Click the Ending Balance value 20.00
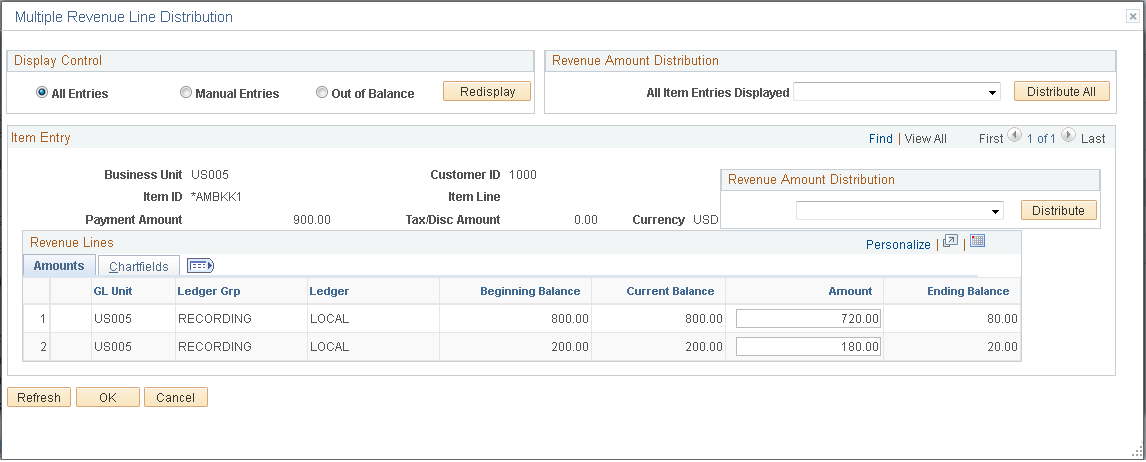Screen dimensions: 1146x462 [x=1002, y=346]
